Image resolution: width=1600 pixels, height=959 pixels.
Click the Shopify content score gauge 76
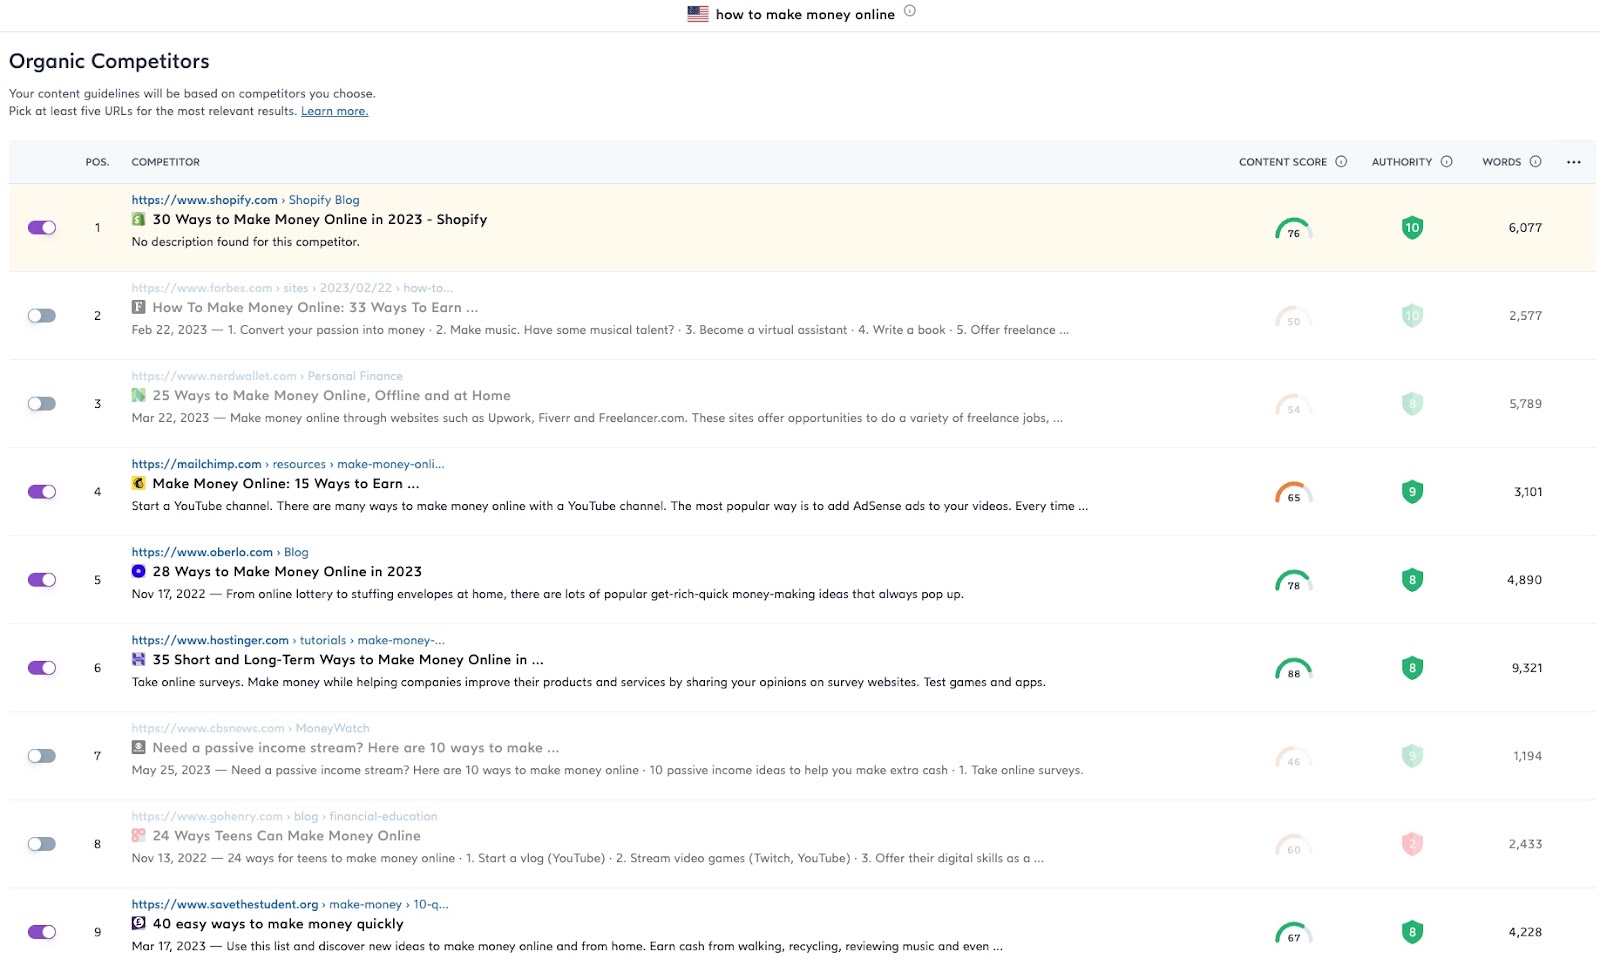1294,229
